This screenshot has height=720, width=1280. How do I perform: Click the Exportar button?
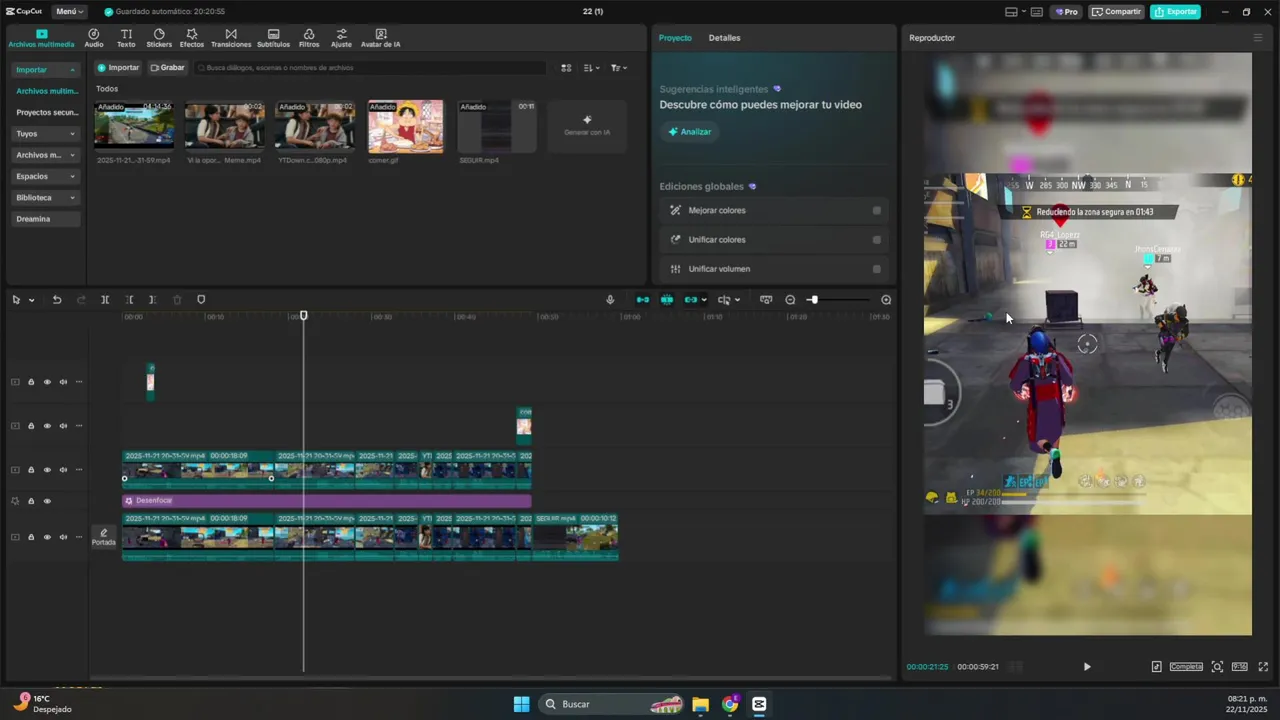point(1175,12)
